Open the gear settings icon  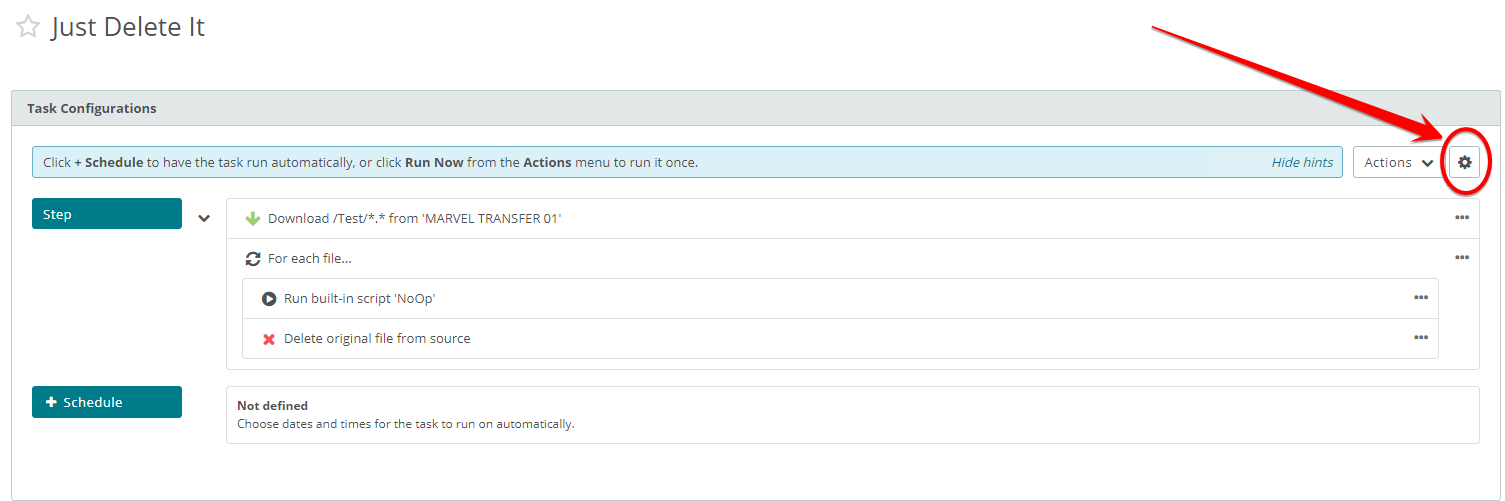1464,162
